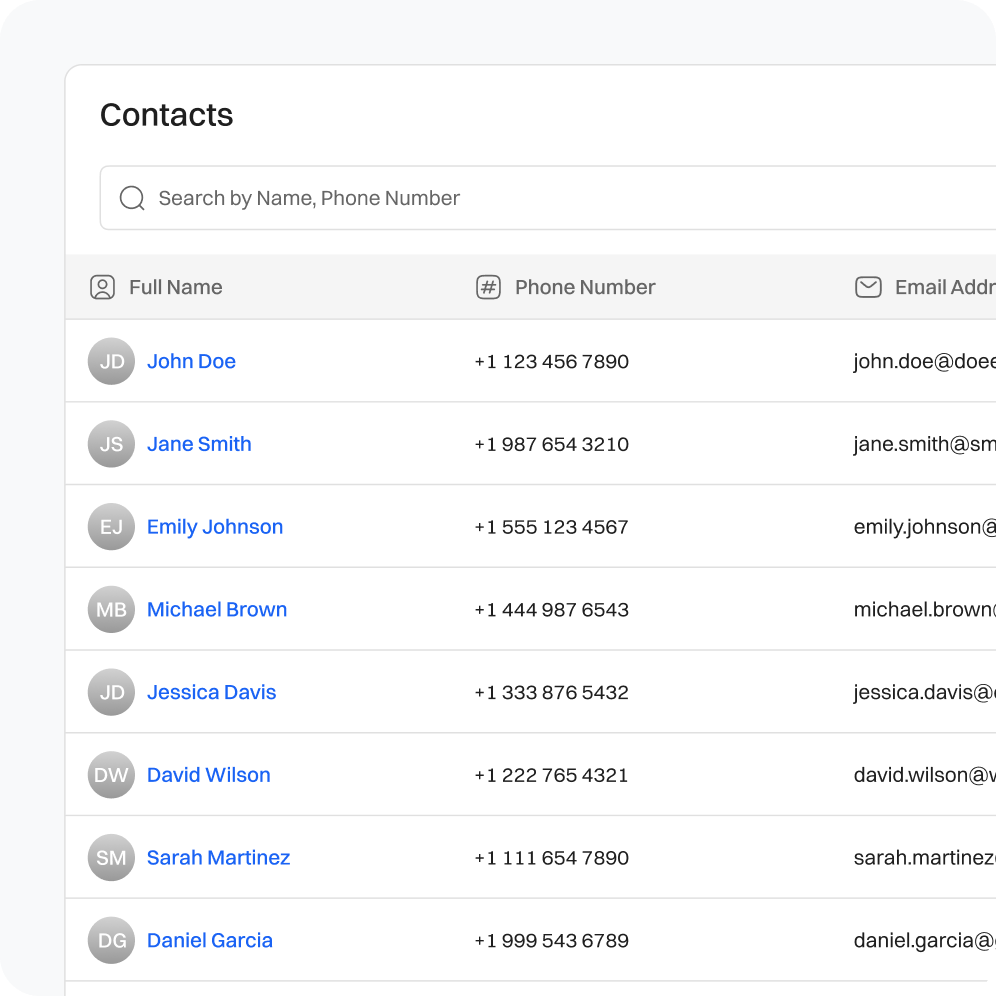Viewport: 996px width, 996px height.
Task: Click the DG avatar for Daniel Garcia
Action: tap(111, 940)
